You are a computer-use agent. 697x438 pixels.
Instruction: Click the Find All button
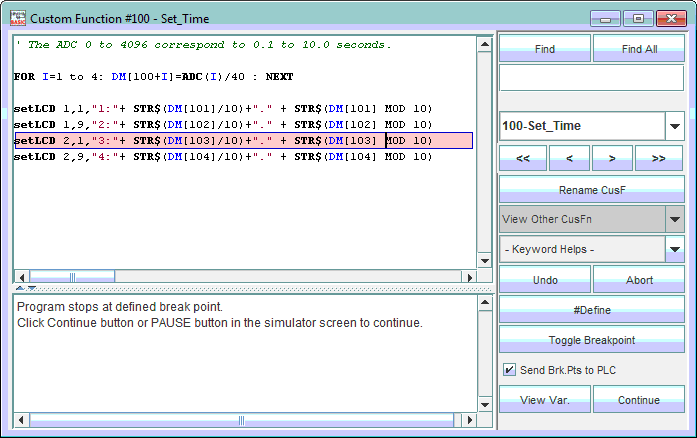pos(639,48)
